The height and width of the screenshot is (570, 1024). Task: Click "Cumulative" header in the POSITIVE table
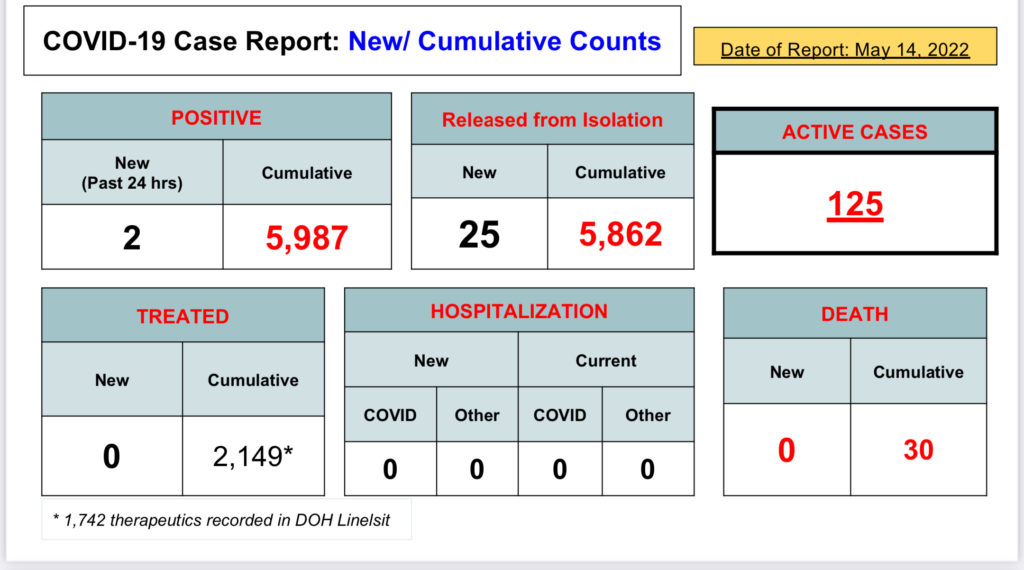pos(307,173)
